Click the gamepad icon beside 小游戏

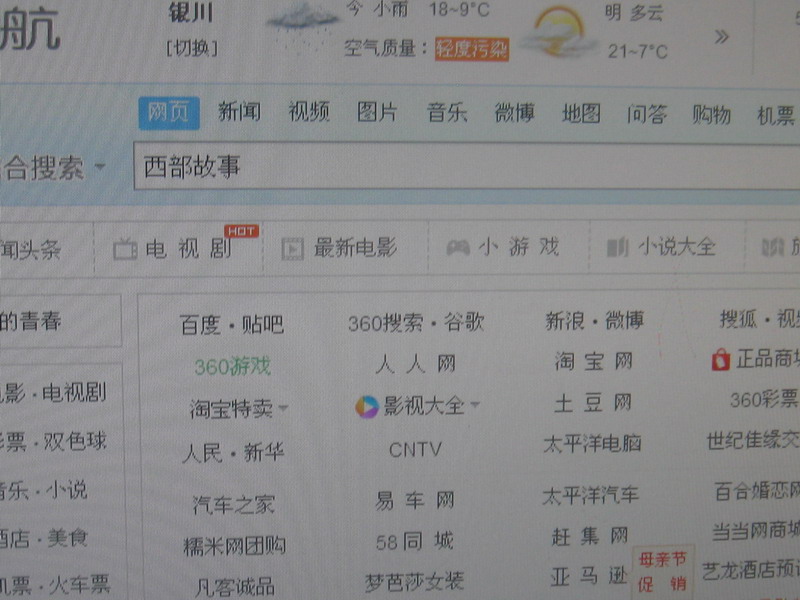[457, 247]
